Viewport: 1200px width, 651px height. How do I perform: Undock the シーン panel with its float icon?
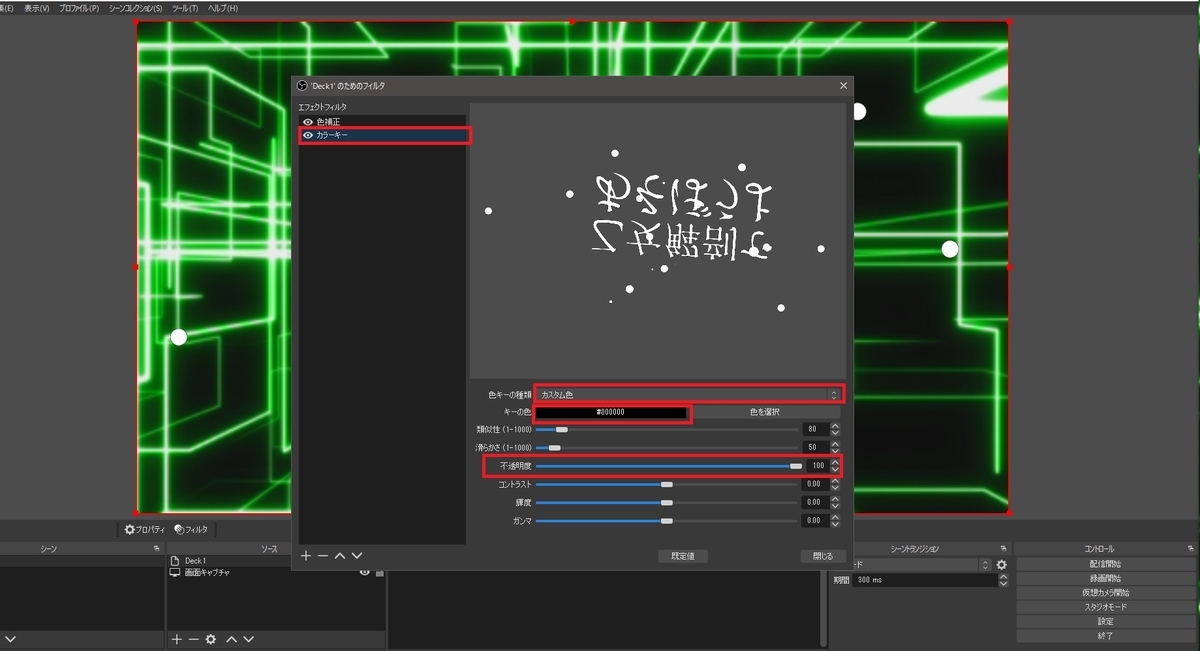[156, 549]
